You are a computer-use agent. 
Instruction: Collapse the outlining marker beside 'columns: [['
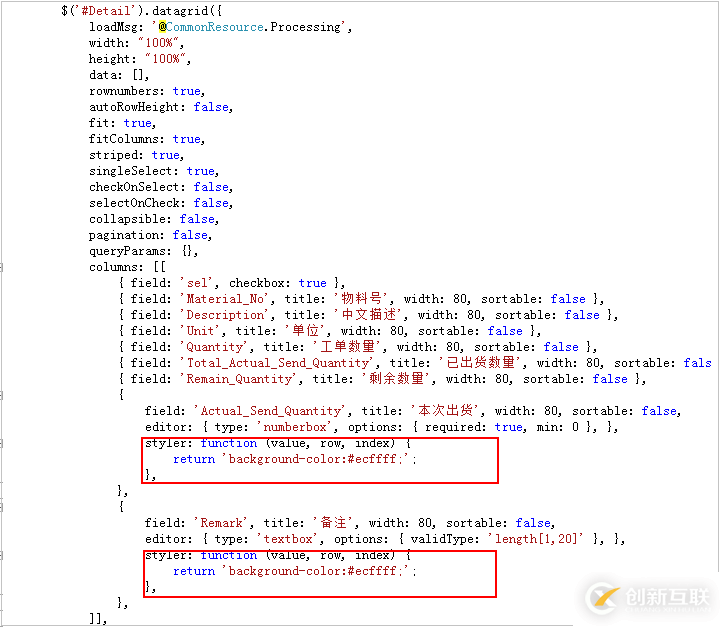[x=1, y=267]
